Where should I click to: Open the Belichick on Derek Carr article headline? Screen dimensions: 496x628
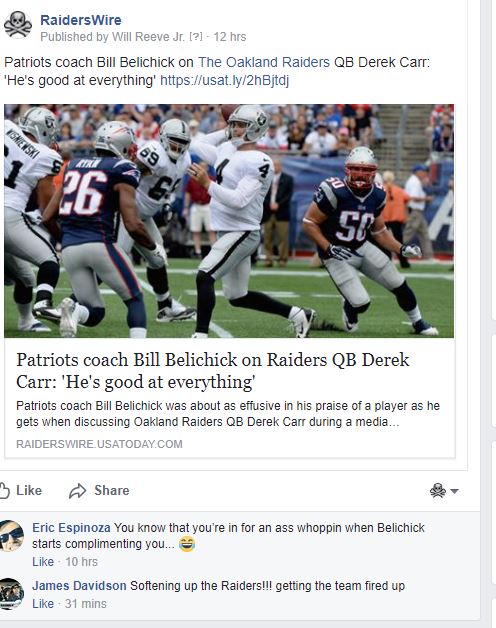pos(213,371)
